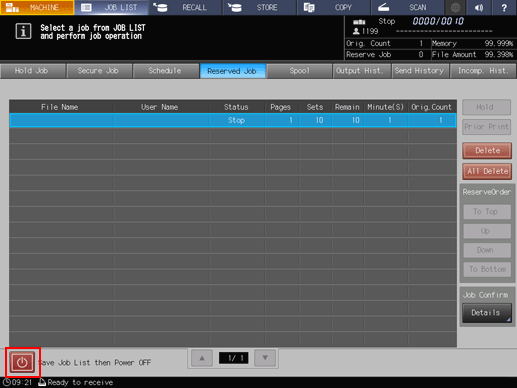Switch to the Output Hist. tab
The height and width of the screenshot is (388, 517).
[x=361, y=71]
